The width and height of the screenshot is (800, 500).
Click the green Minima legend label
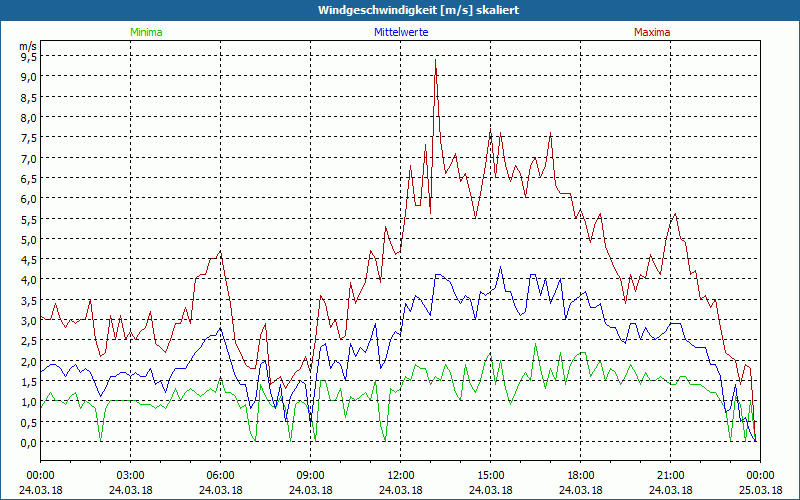tap(145, 32)
